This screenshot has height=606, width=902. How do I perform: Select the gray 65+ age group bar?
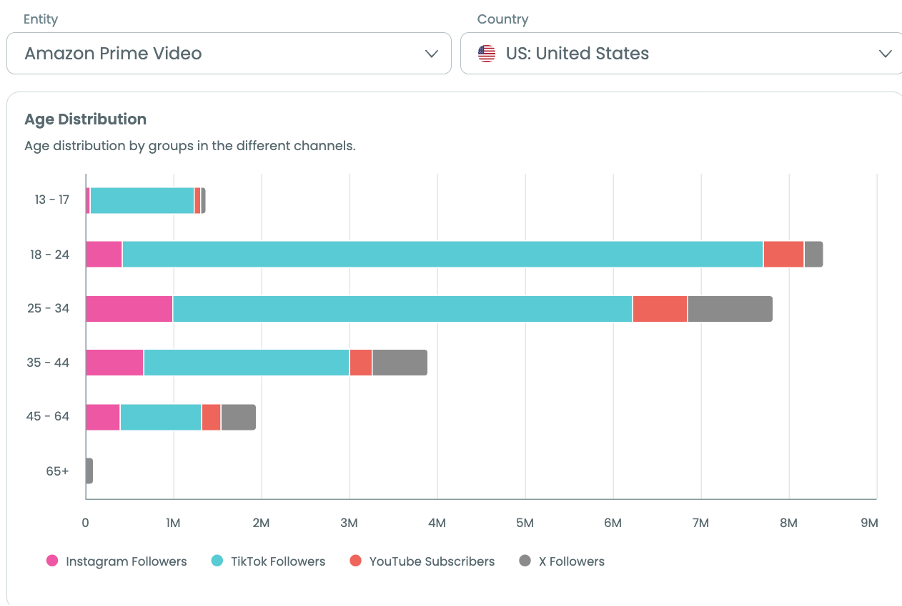point(89,471)
